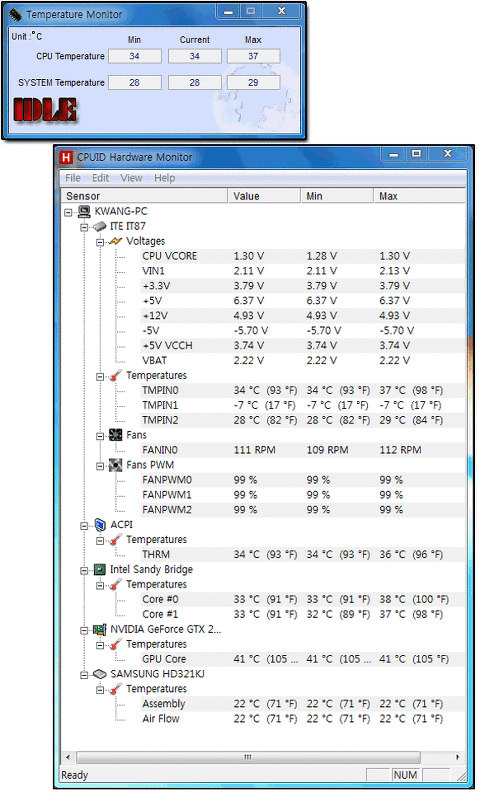Viewport: 480px width, 796px height.
Task: Click the KWANG-PC computer icon
Action: (85, 211)
